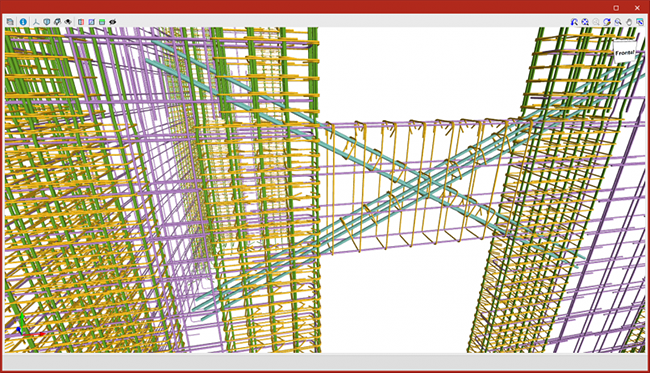
Task: Activate the orbit rotate view icon
Action: tap(607, 22)
